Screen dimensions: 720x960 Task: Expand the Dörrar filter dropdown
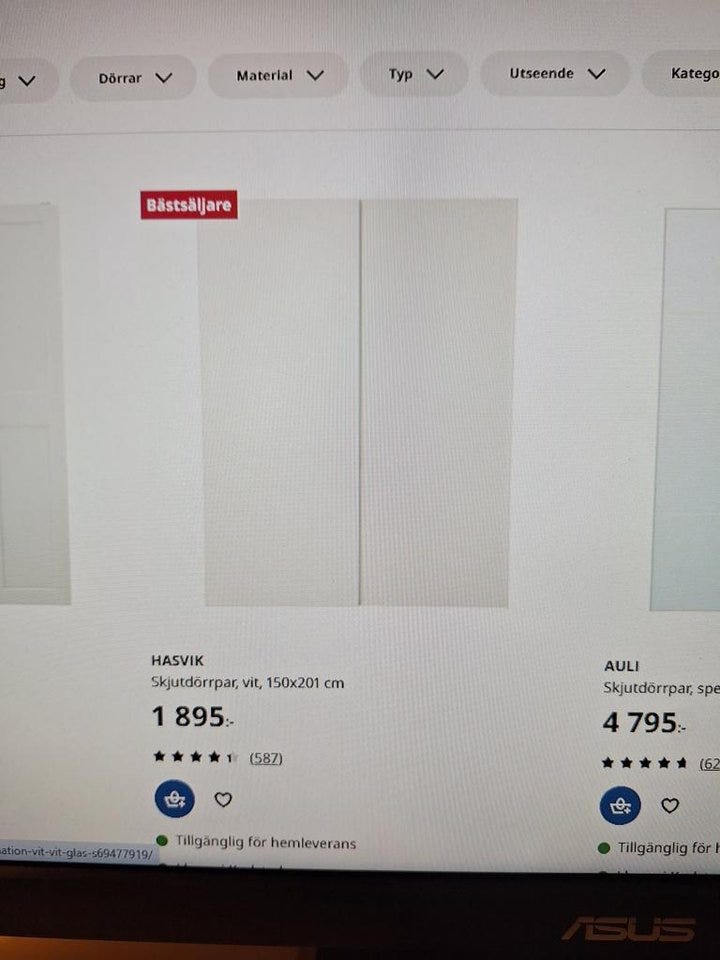point(133,78)
